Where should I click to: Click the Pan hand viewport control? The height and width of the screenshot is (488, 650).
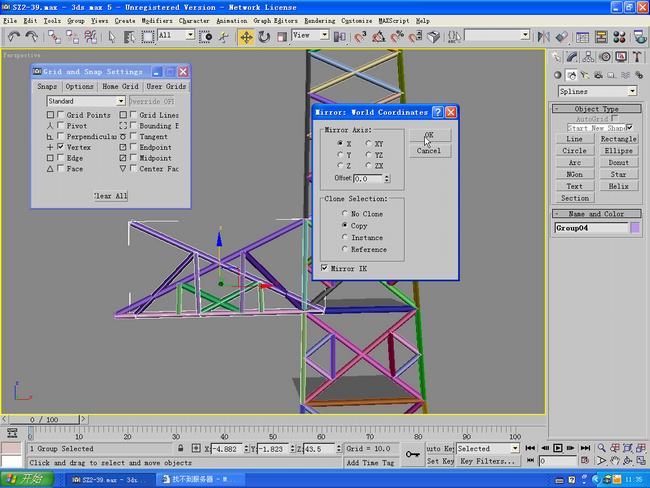point(614,461)
